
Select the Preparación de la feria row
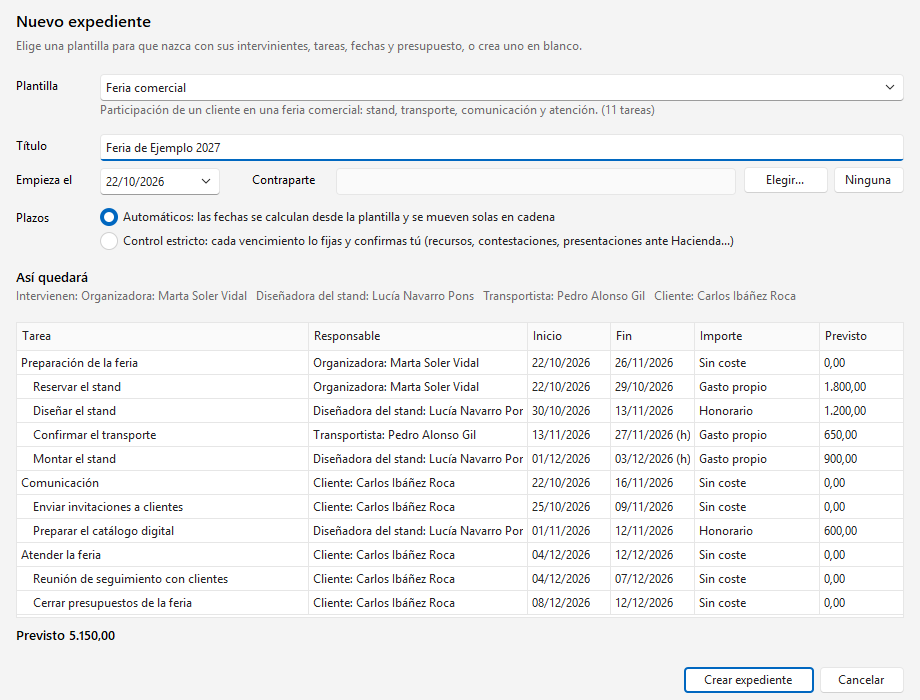click(460, 363)
